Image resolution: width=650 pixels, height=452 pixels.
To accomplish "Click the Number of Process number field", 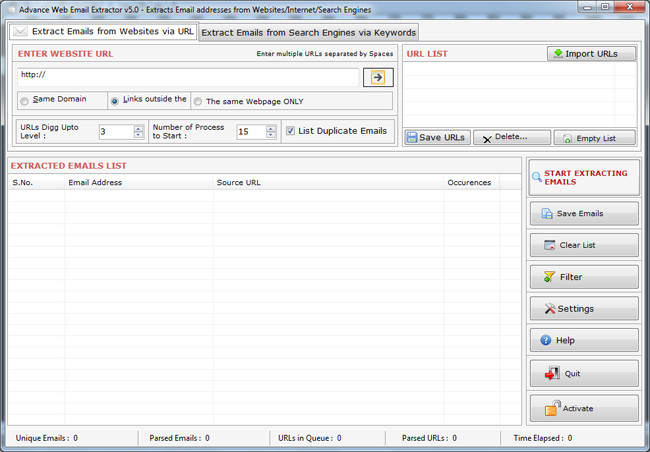I will (252, 132).
